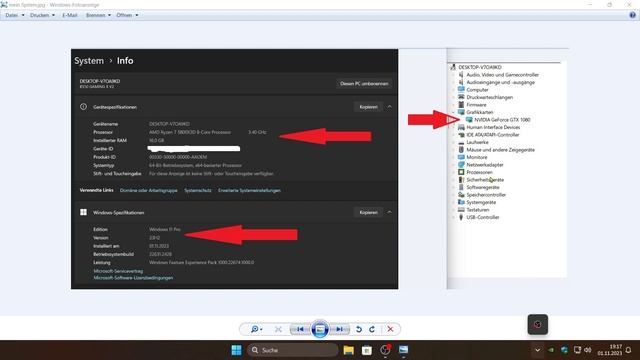Click Kopieren beside Gerätespezifikationen in the image
Screen dimensions: 640x360
pos(368,107)
